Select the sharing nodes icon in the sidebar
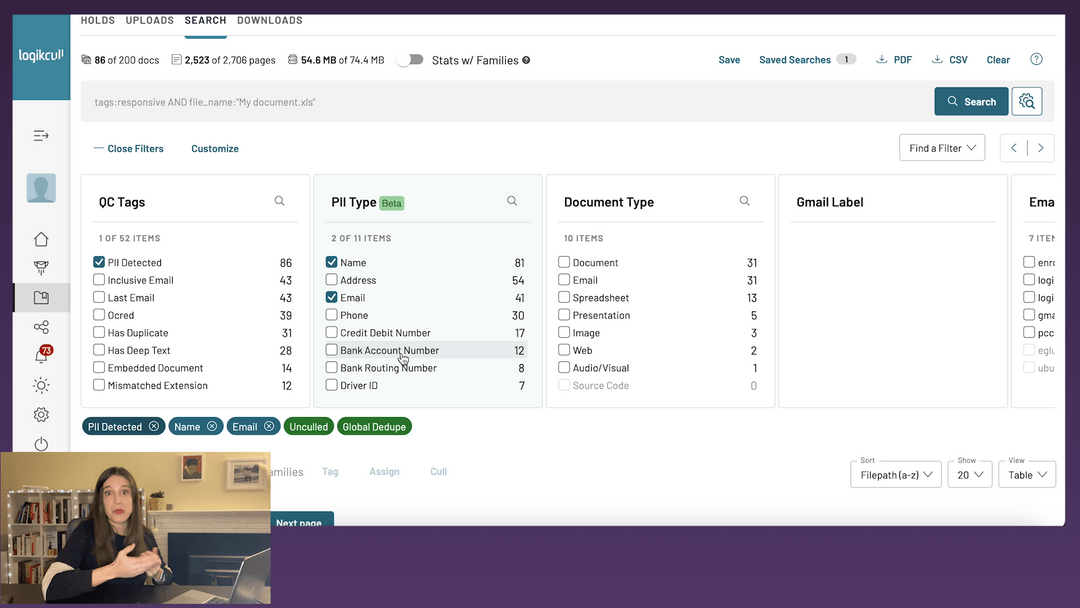Viewport: 1080px width, 608px height. (41, 326)
